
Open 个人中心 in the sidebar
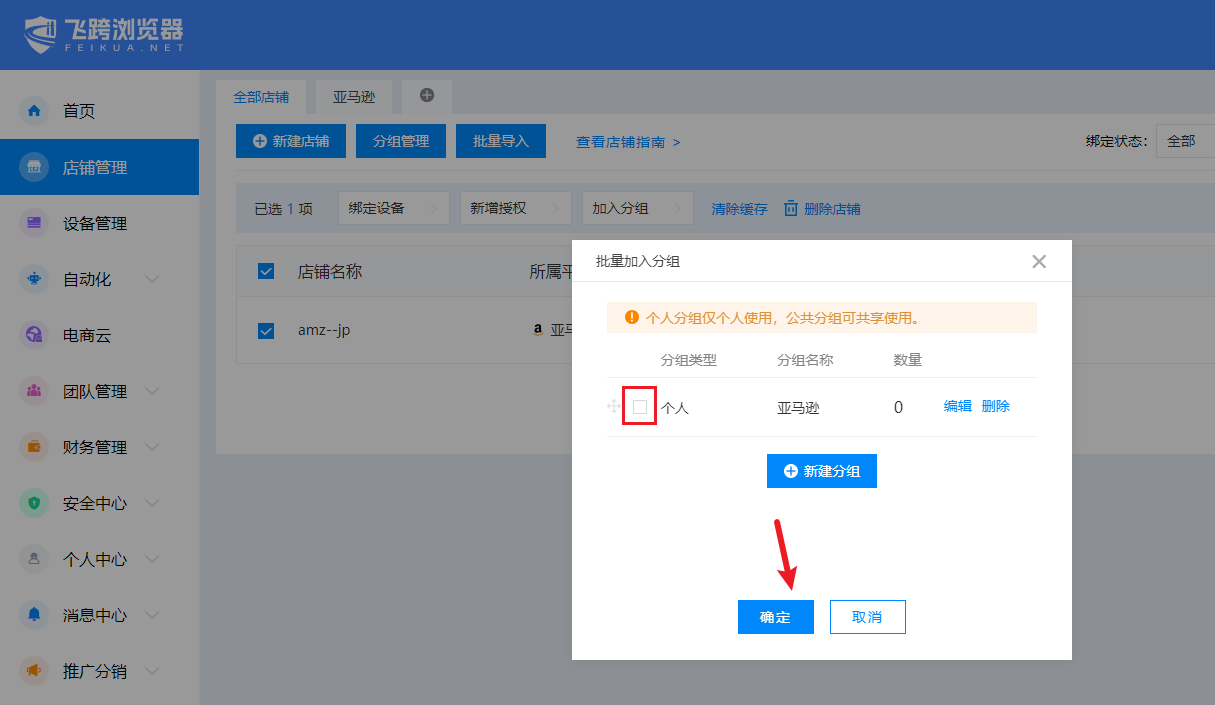(94, 559)
